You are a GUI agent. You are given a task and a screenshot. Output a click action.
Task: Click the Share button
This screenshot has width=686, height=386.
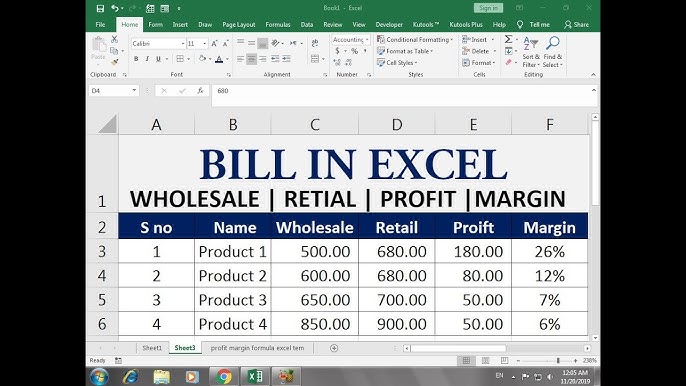[577, 25]
